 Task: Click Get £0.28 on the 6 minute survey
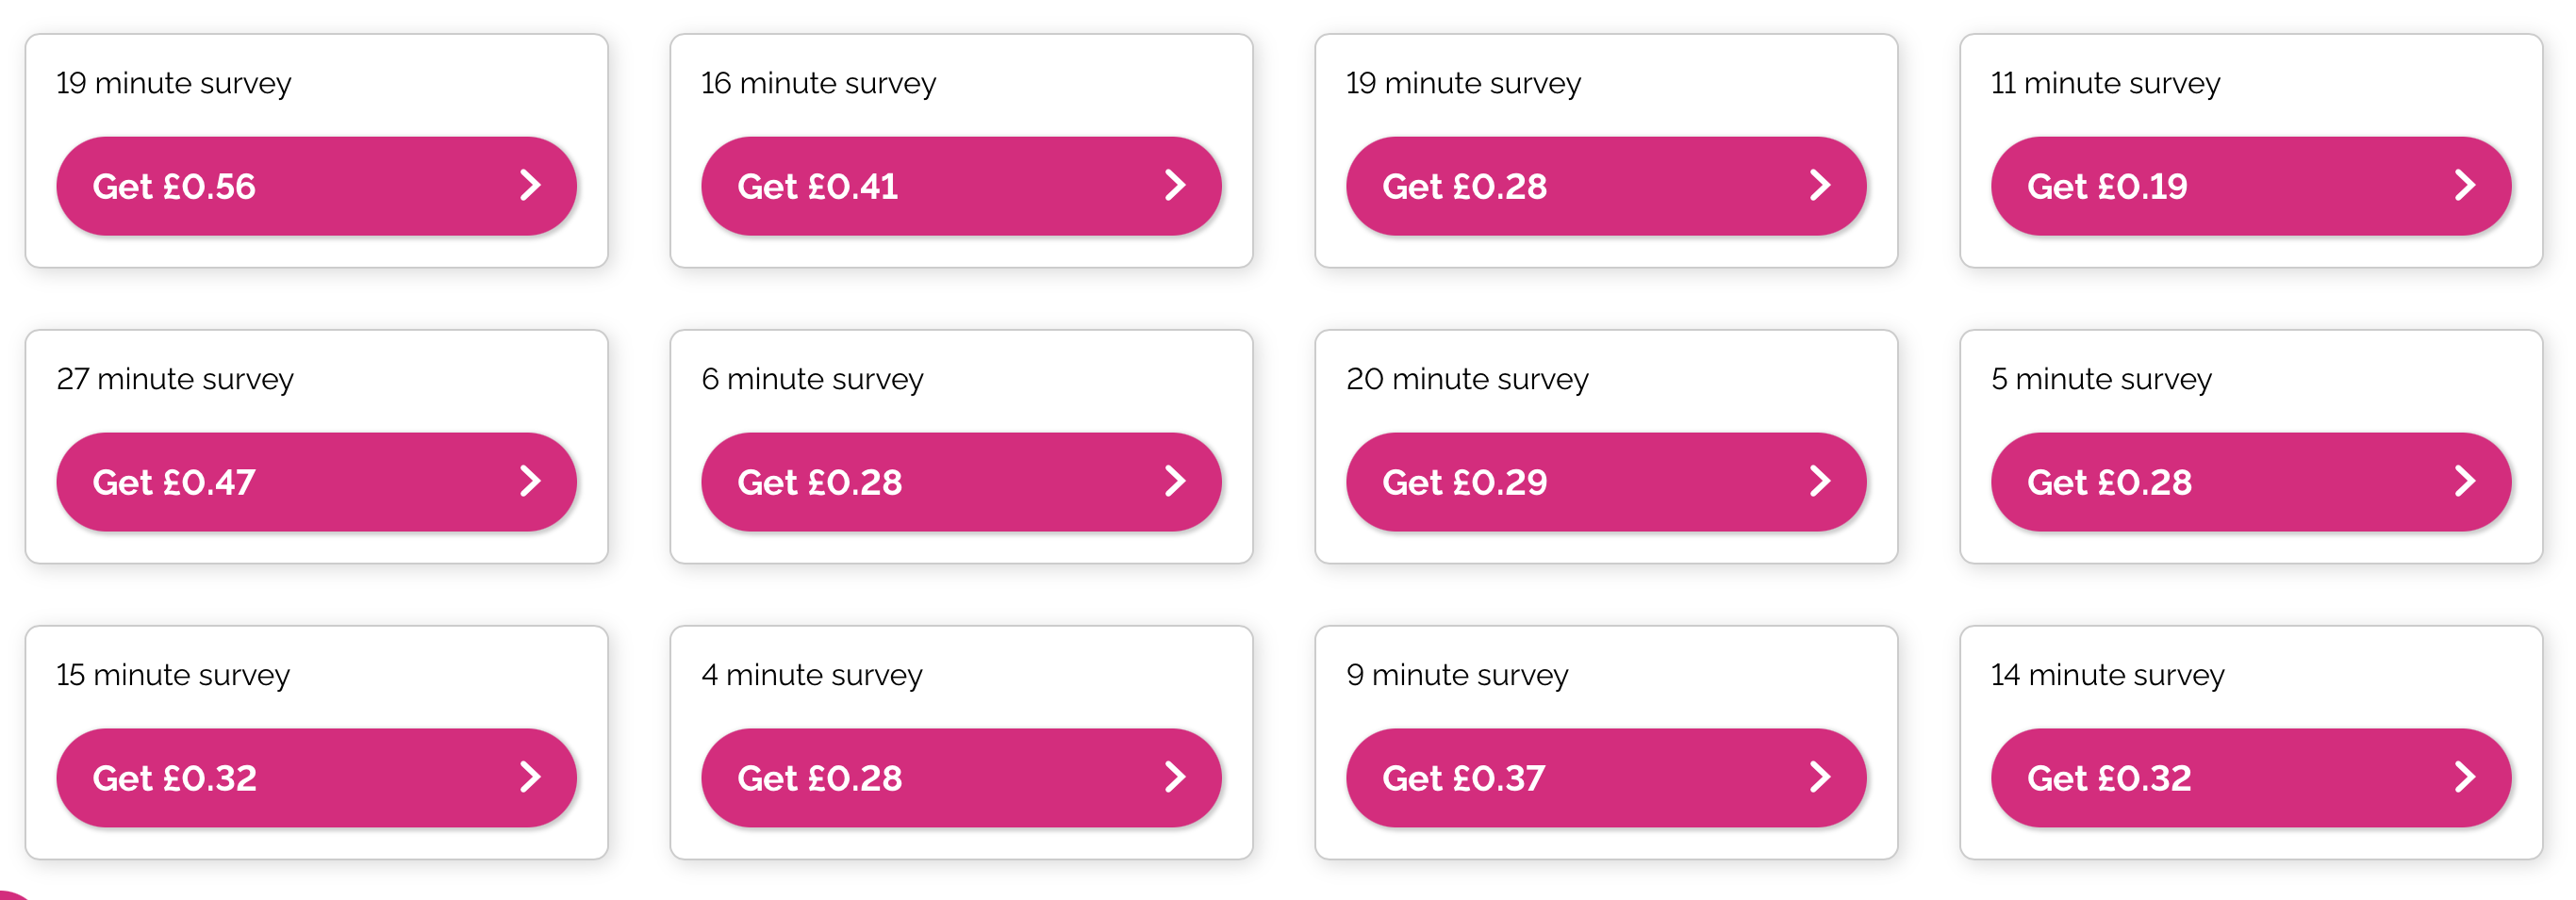961,482
